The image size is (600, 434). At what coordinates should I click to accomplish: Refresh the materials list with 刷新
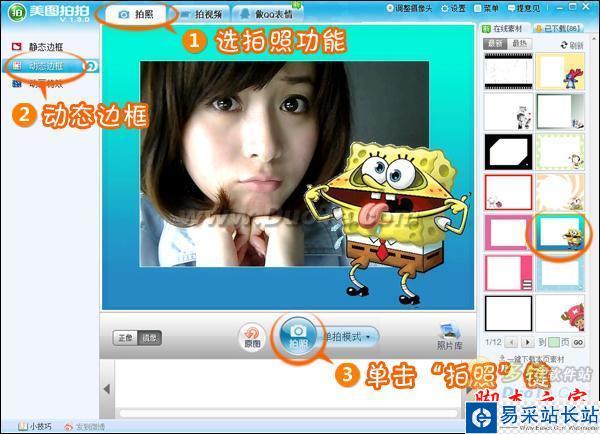(572, 45)
